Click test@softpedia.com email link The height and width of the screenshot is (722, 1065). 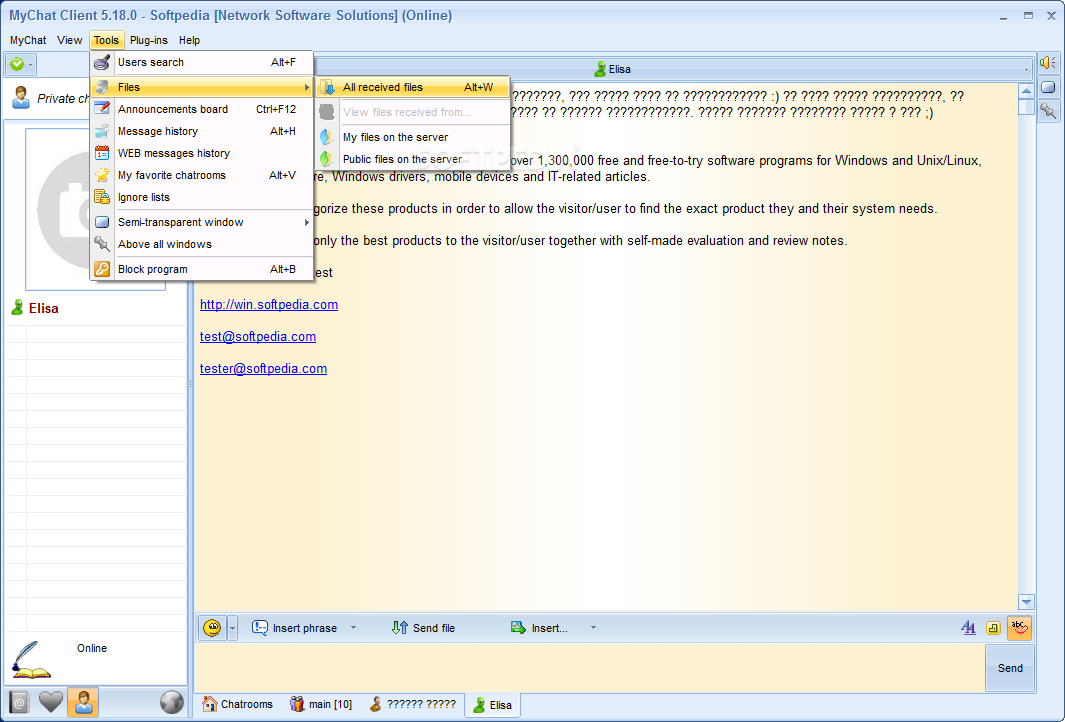[x=258, y=336]
